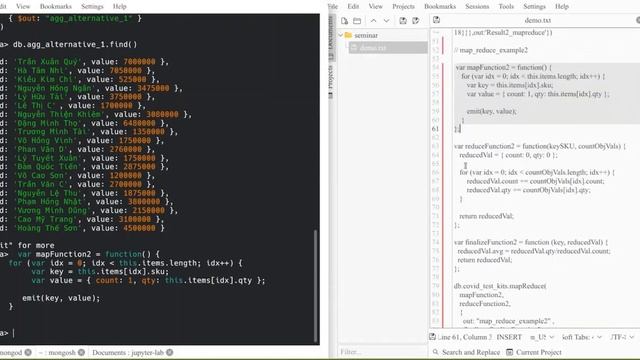Click the document status icon in status bar

pos(433,337)
